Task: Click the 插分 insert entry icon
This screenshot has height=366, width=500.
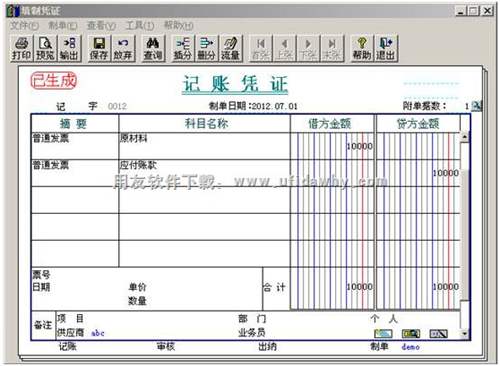Action: (x=183, y=49)
